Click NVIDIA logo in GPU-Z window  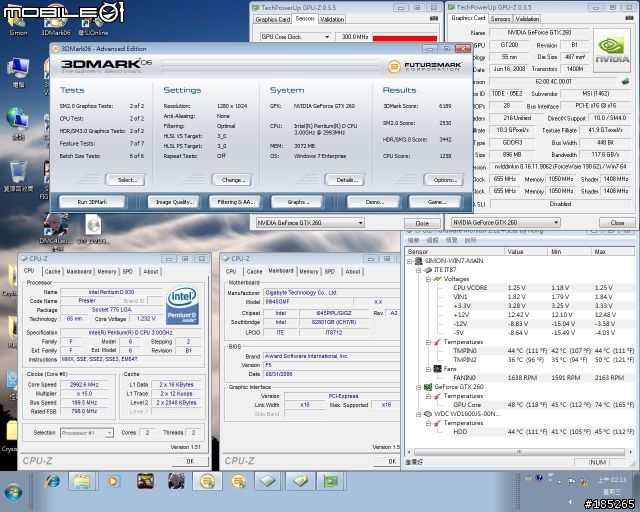611,50
